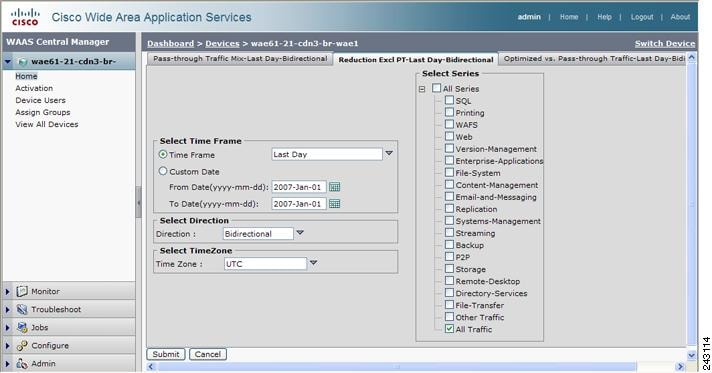Viewport: 712px width, 373px height.
Task: Click the Configure section icon
Action: click(x=22, y=345)
